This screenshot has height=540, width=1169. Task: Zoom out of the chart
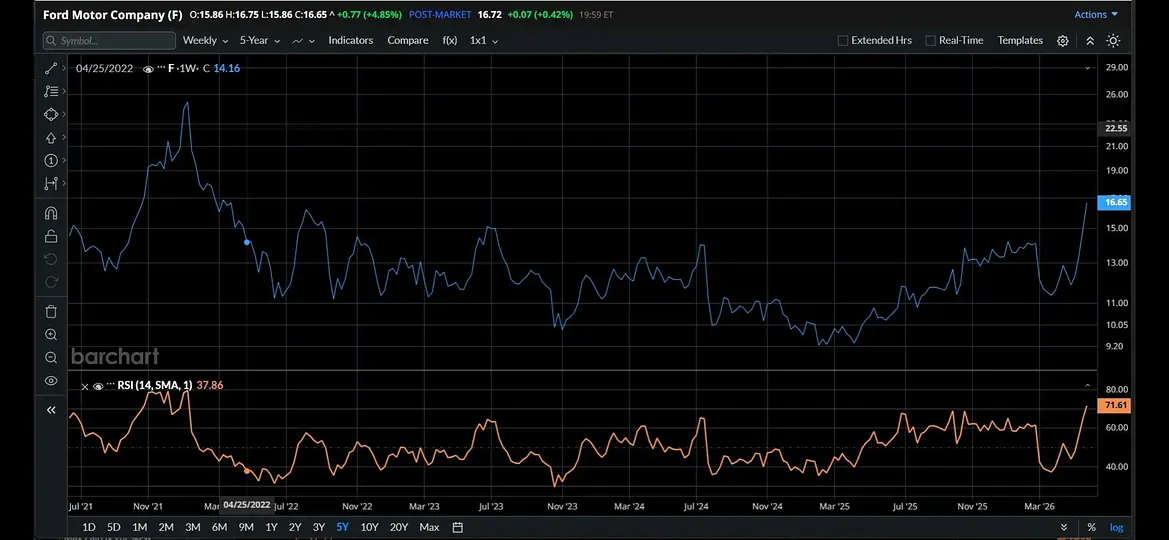click(51, 357)
